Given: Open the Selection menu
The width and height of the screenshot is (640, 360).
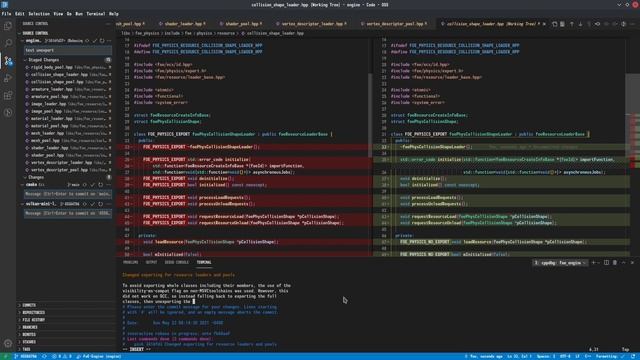Looking at the screenshot, I should (39, 13).
